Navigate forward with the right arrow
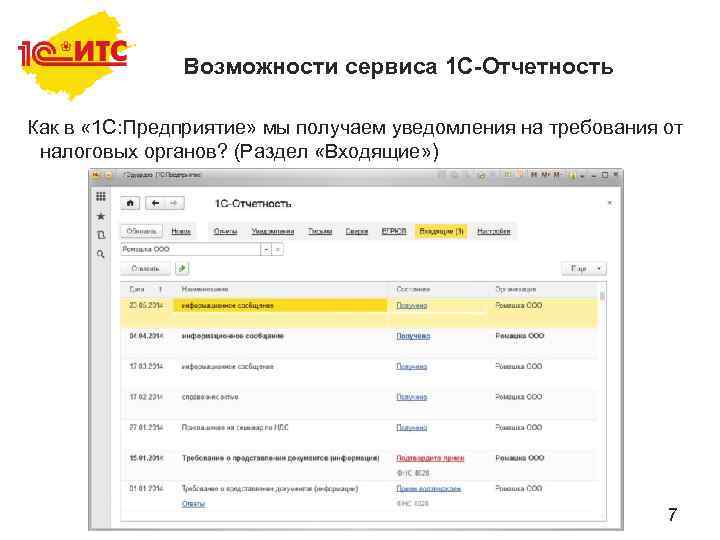 pyautogui.click(x=174, y=203)
